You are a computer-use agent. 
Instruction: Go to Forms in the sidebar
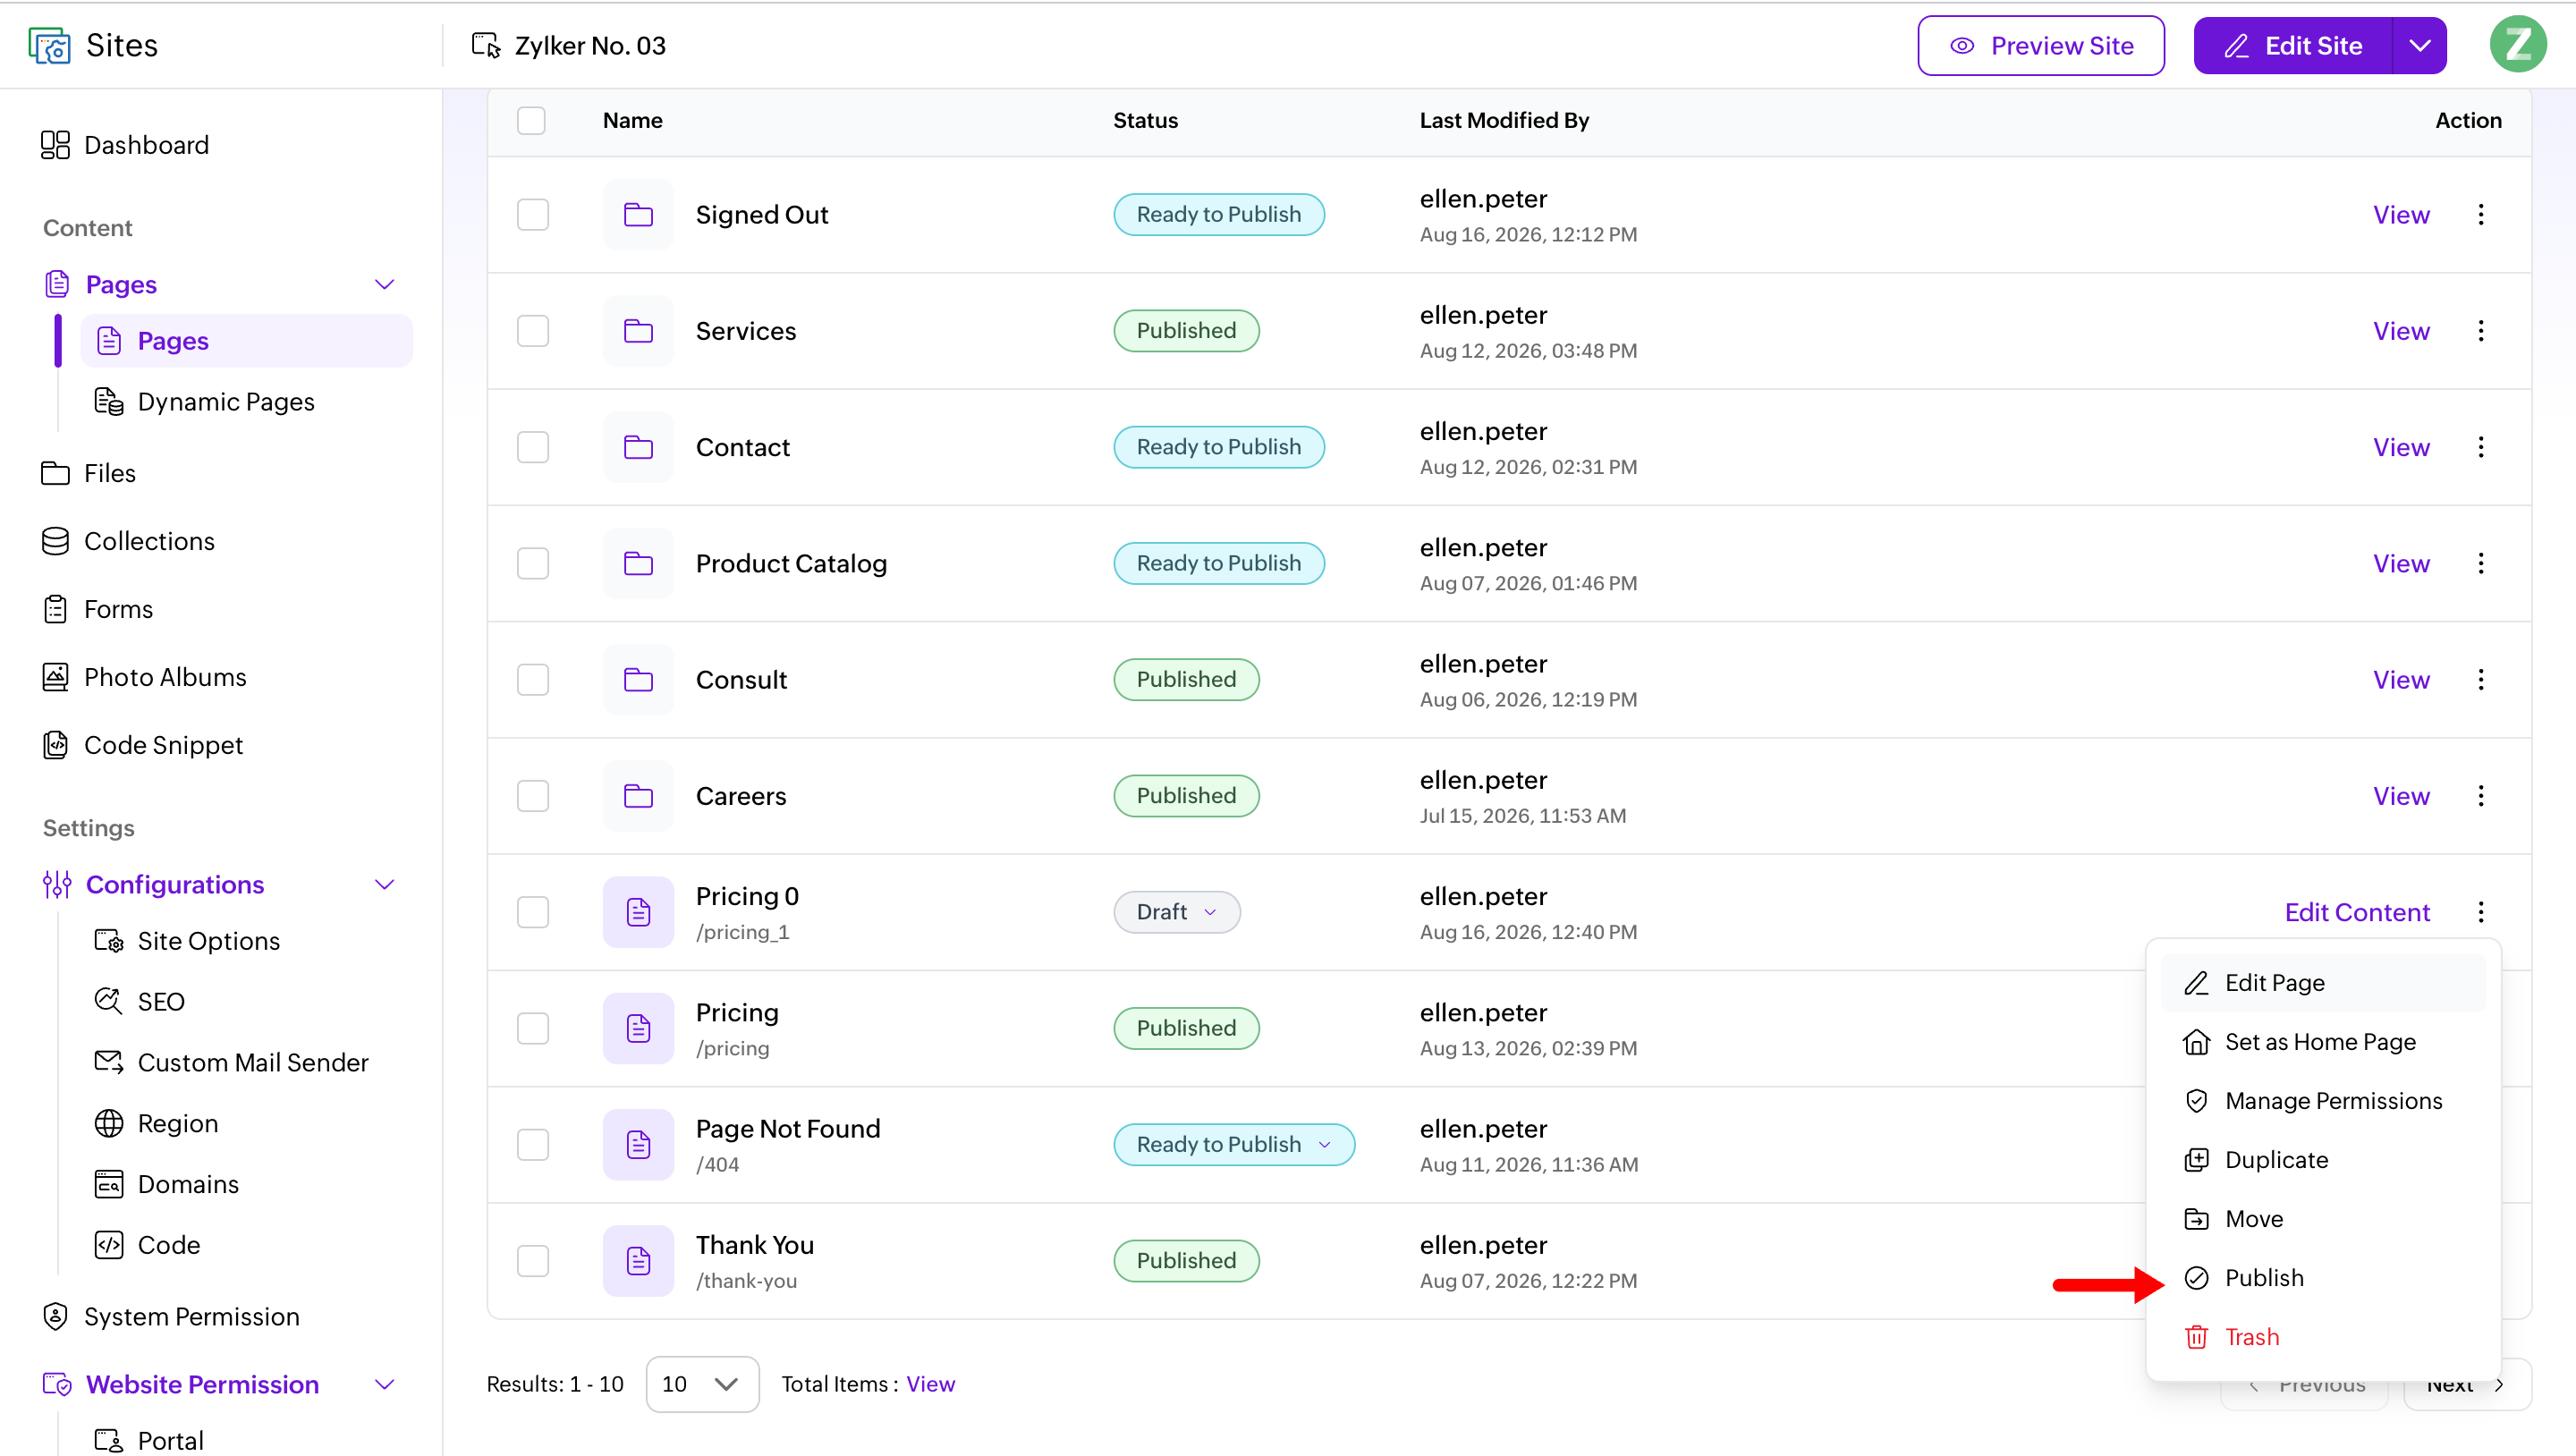click(97, 609)
